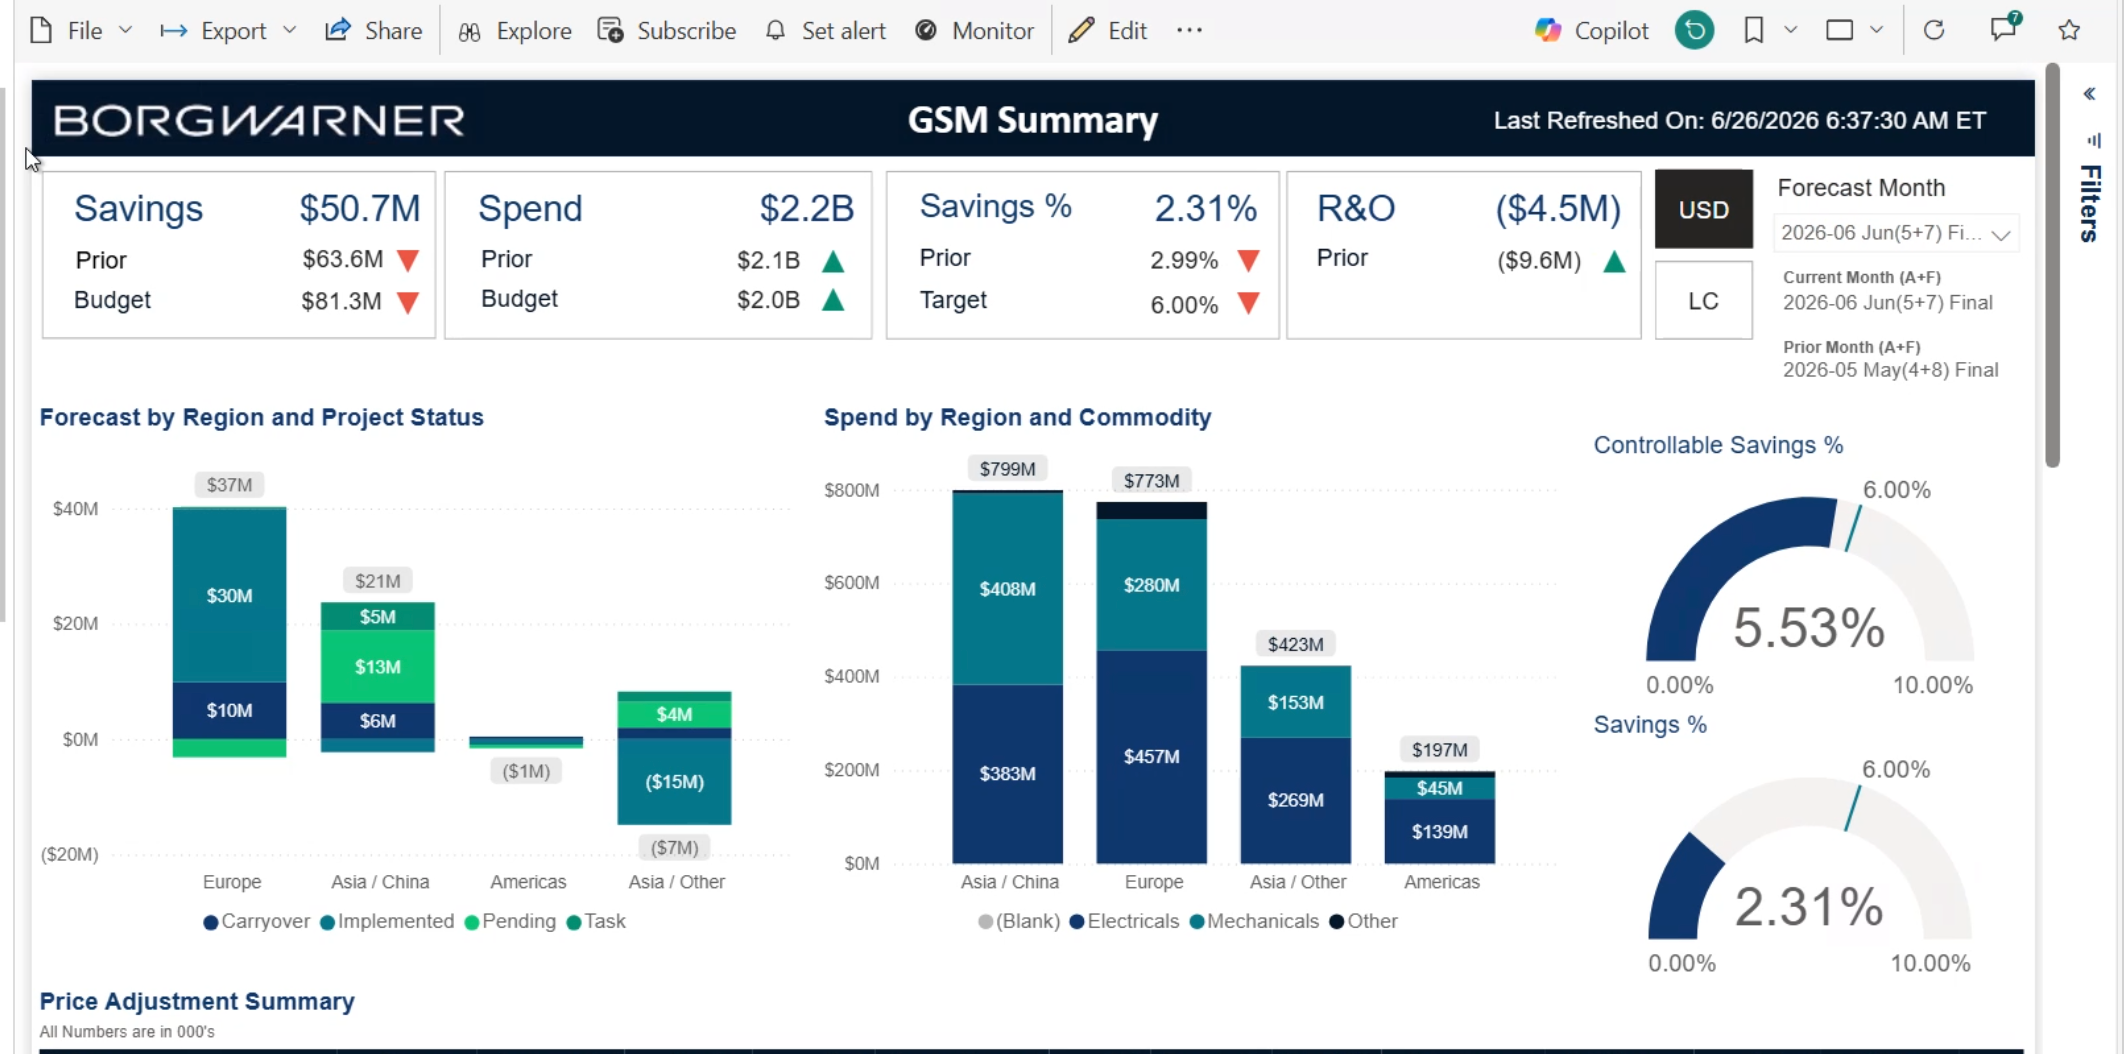The width and height of the screenshot is (2124, 1054).
Task: Click red down arrow beside Savings Budget $81.3M
Action: click(x=407, y=302)
